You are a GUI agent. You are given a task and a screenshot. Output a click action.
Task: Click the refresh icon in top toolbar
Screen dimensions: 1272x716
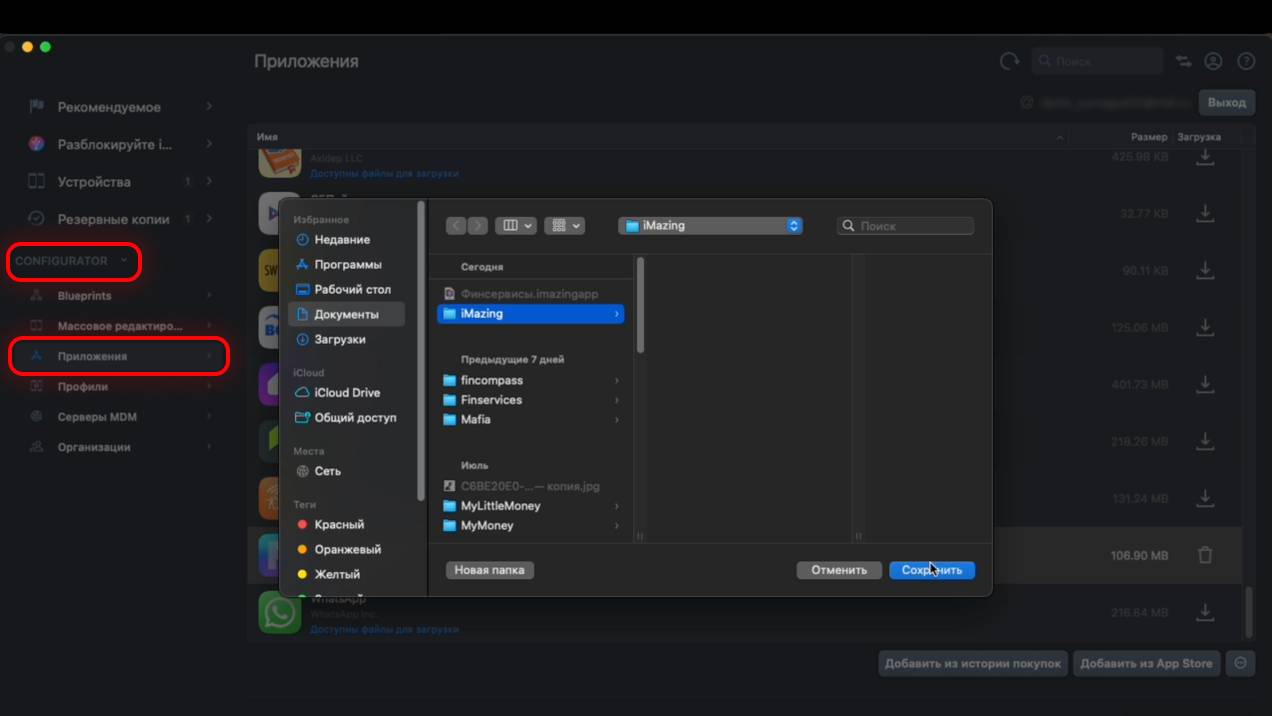pyautogui.click(x=1009, y=62)
